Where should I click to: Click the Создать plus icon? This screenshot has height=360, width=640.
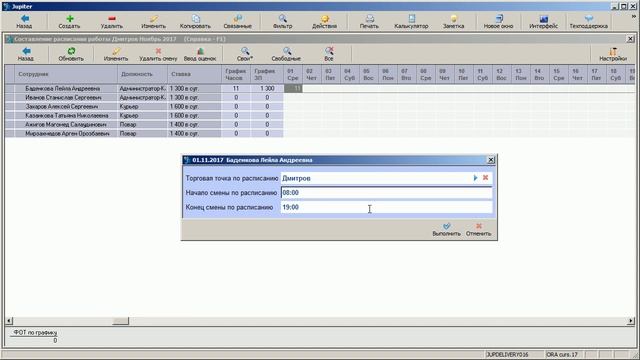click(69, 19)
